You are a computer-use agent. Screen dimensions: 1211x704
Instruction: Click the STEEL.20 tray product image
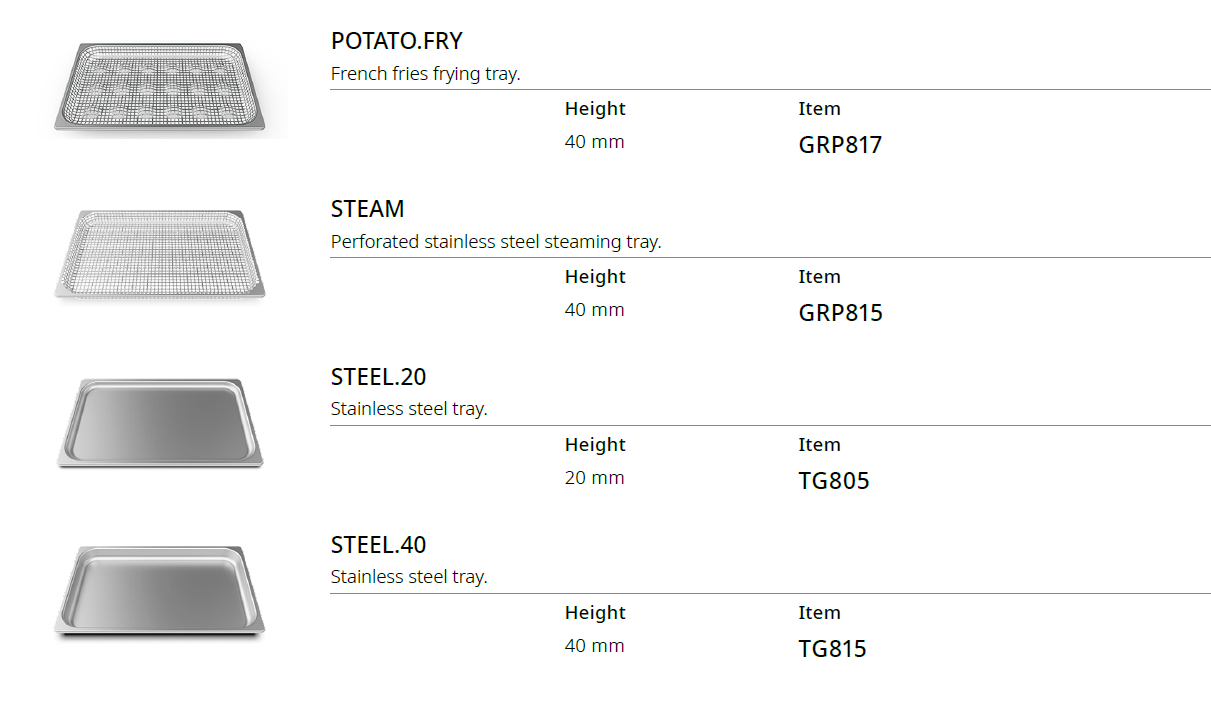point(160,421)
